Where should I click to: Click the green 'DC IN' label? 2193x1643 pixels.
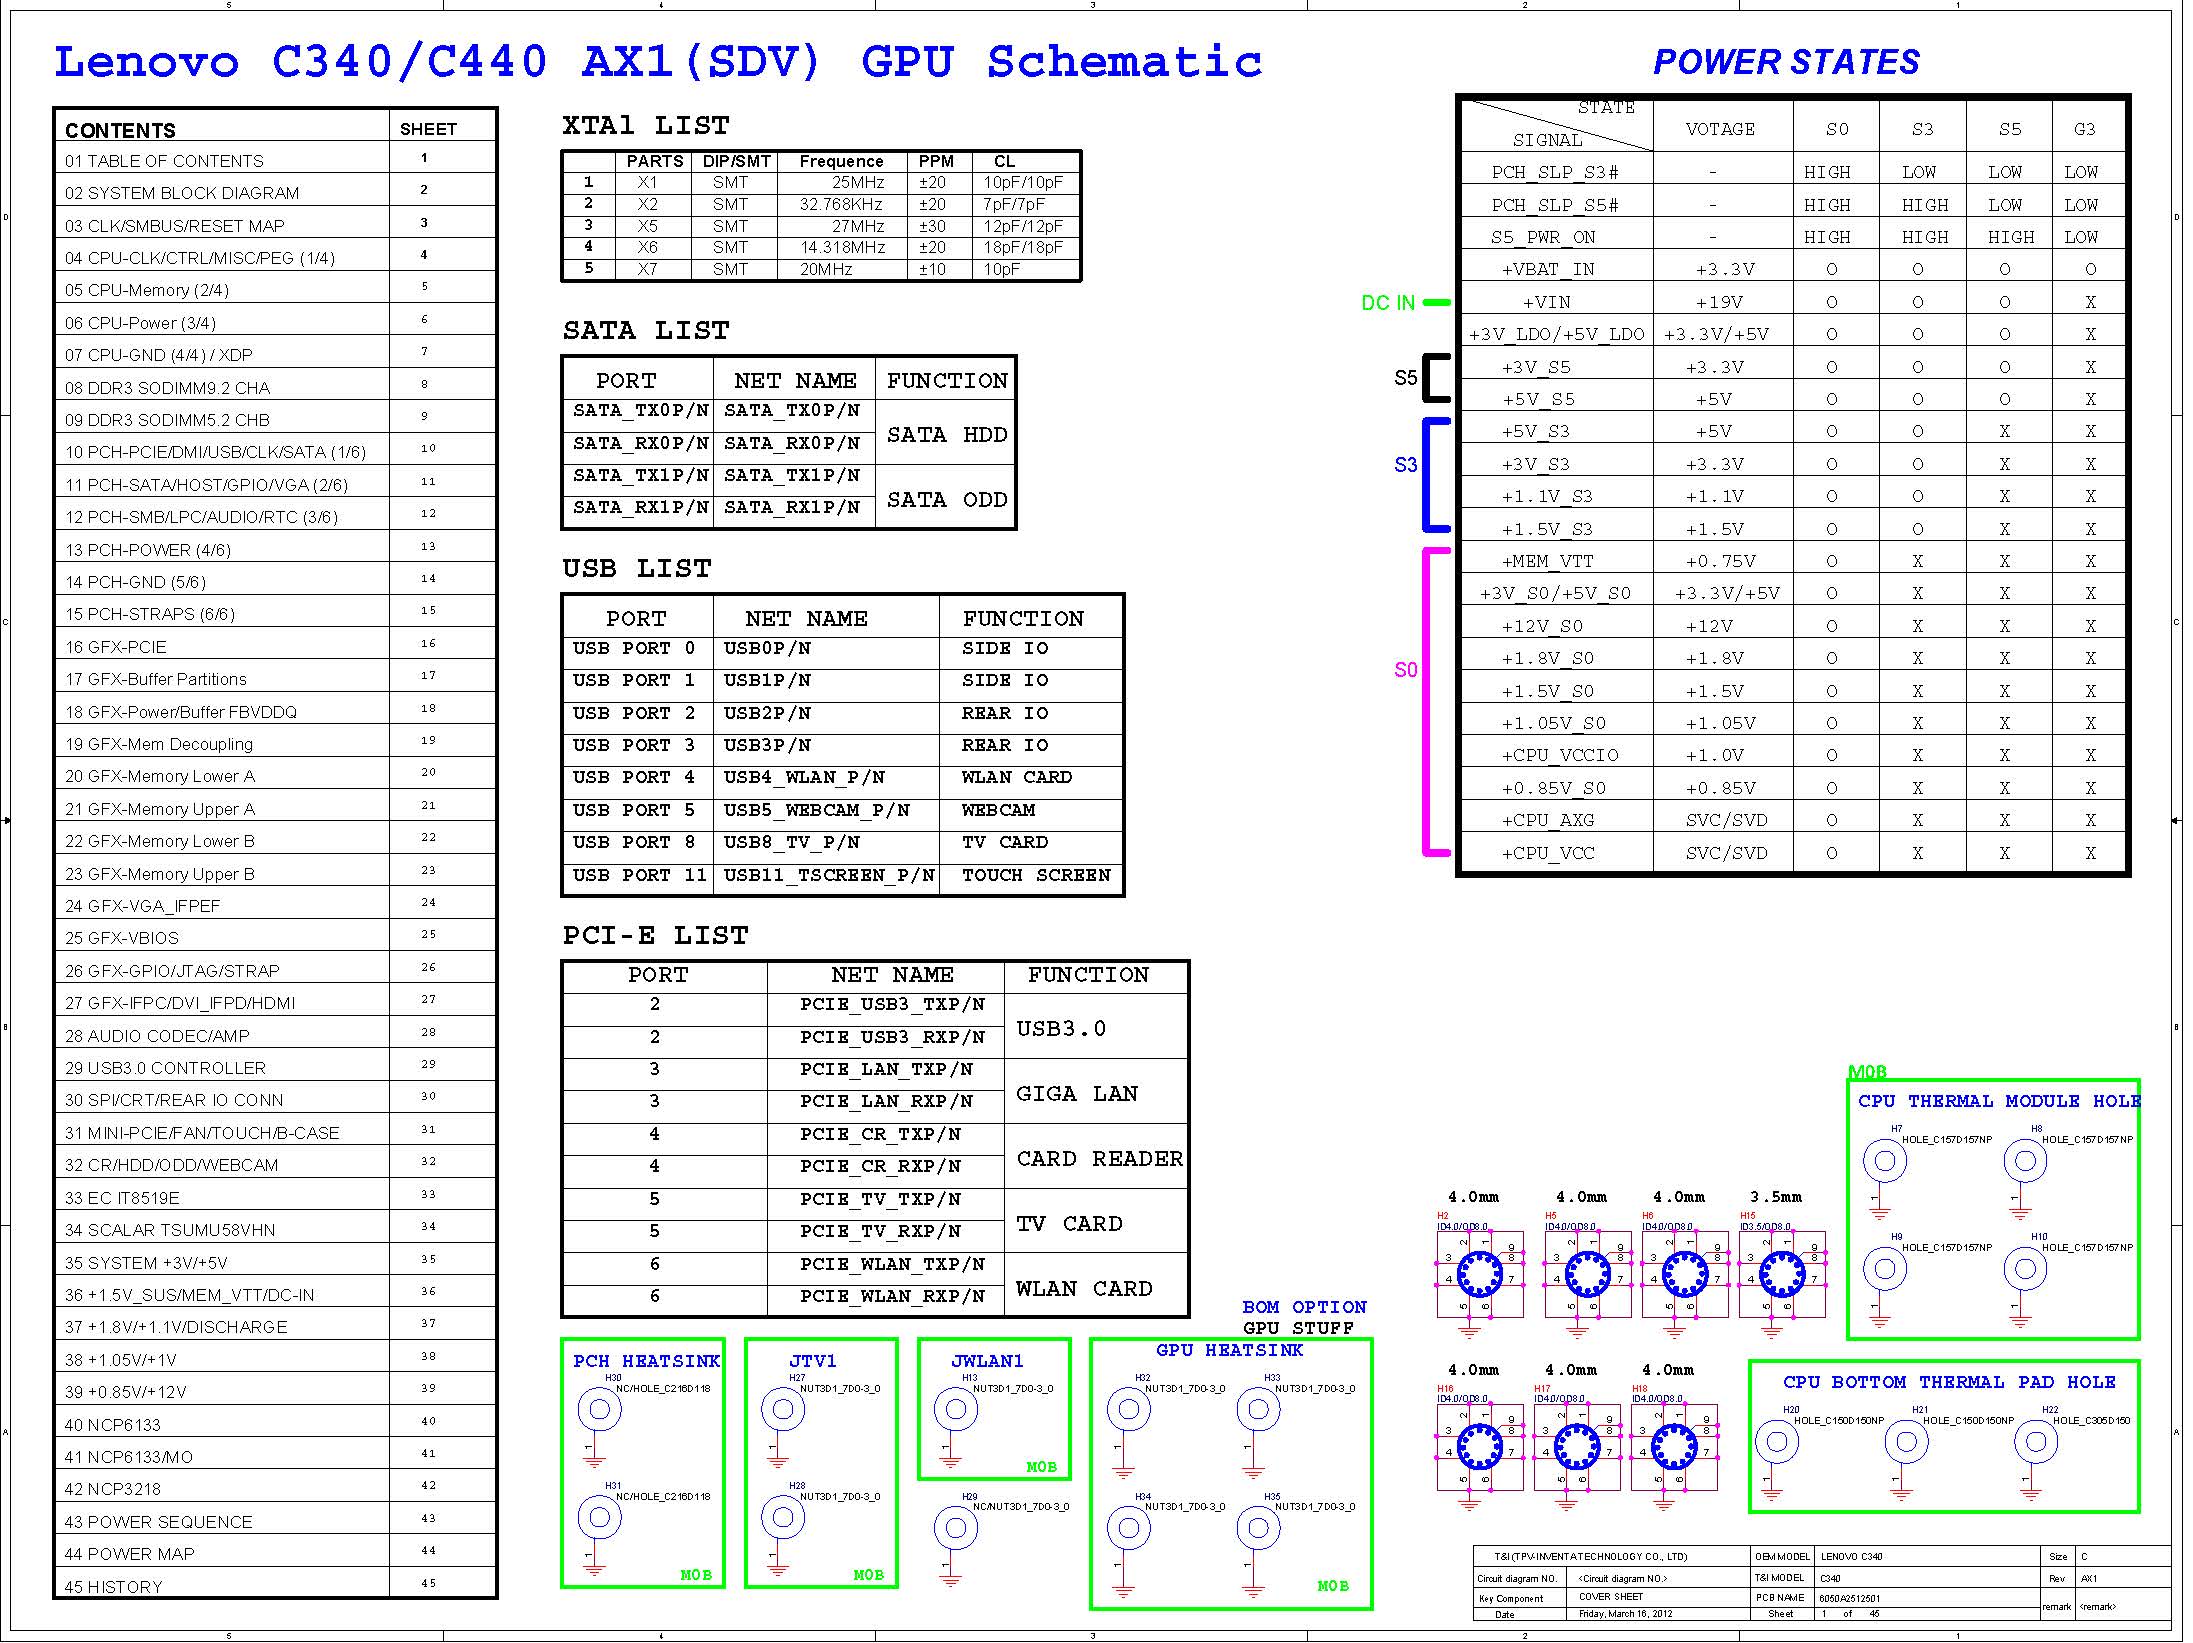[x=1388, y=303]
